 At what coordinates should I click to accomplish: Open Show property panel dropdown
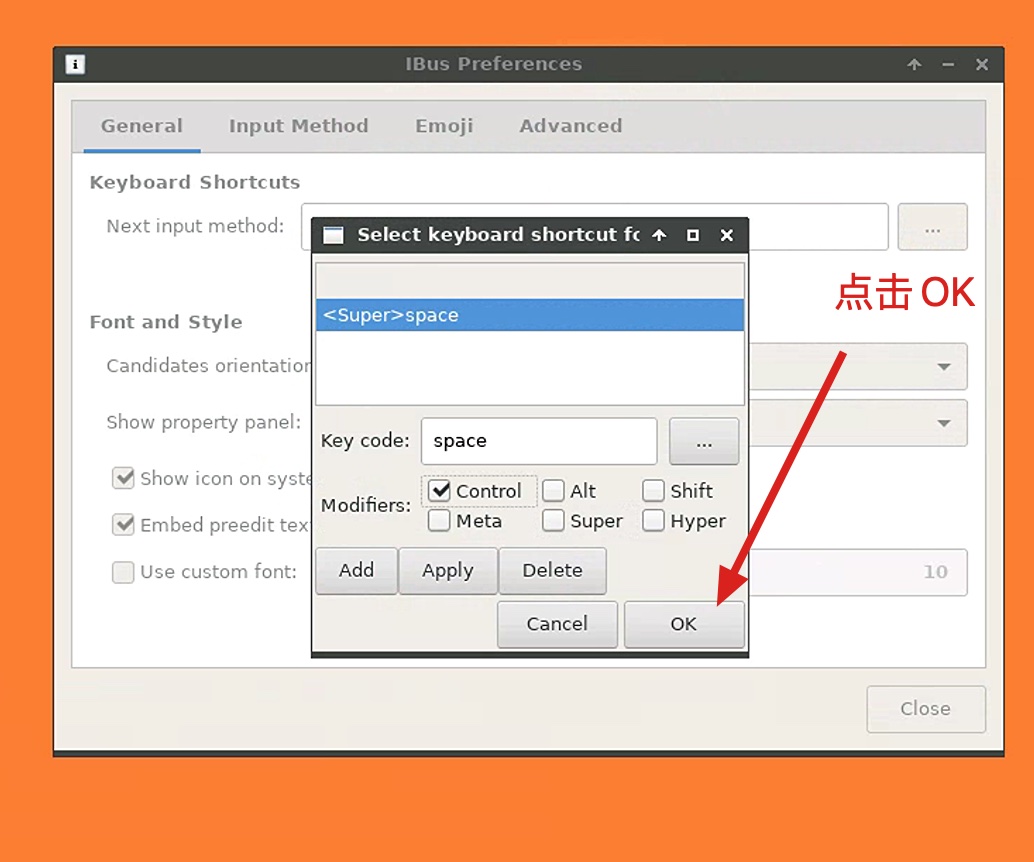coord(858,423)
